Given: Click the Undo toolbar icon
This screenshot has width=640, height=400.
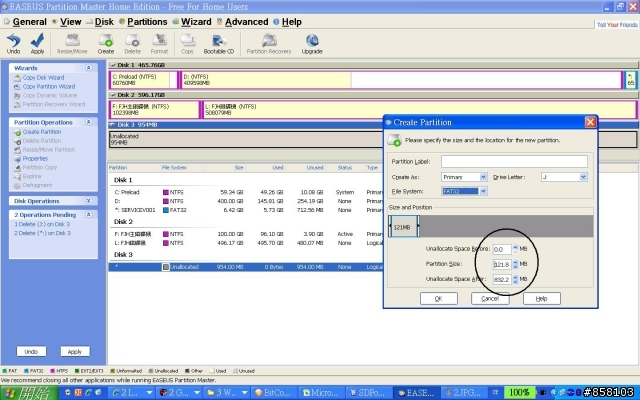Looking at the screenshot, I should click(x=13, y=44).
